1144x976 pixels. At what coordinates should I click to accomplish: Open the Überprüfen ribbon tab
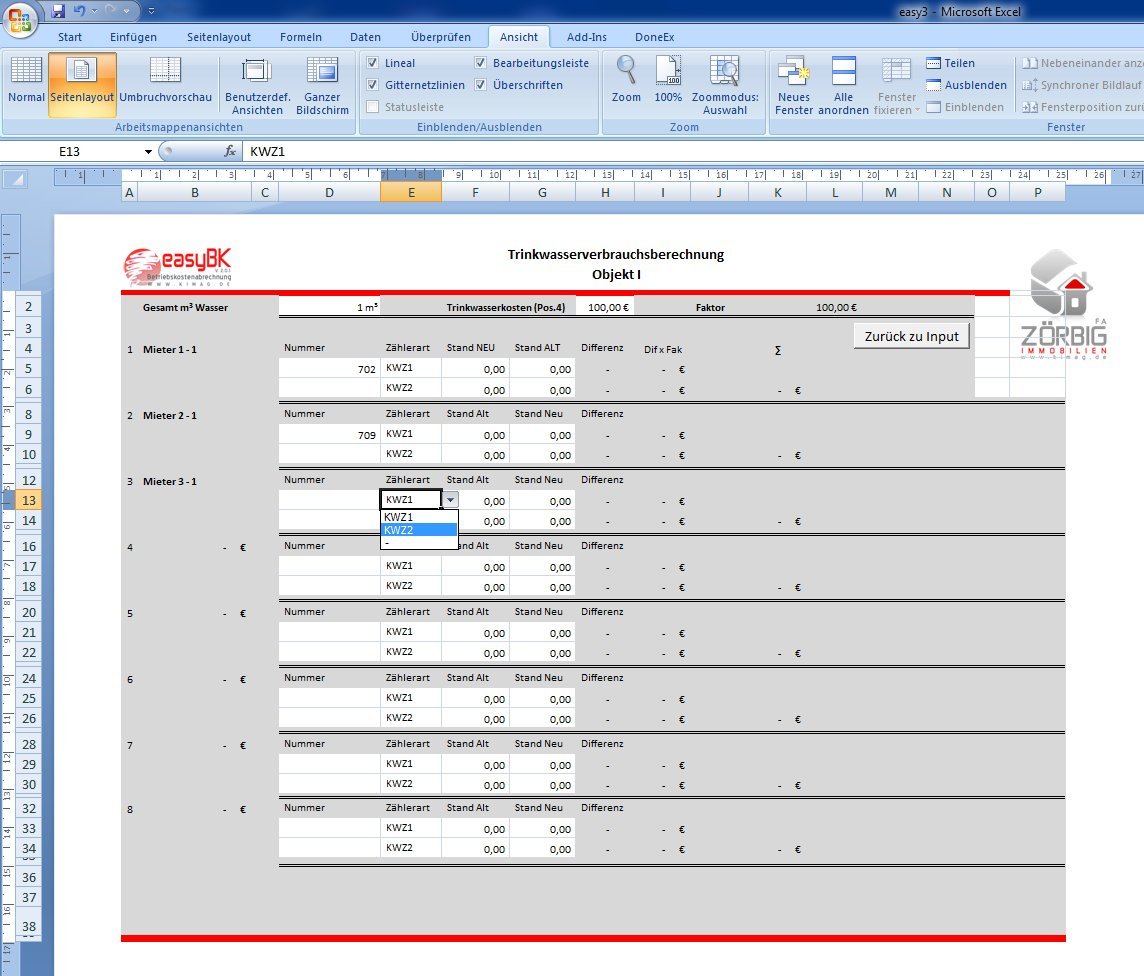(x=441, y=37)
